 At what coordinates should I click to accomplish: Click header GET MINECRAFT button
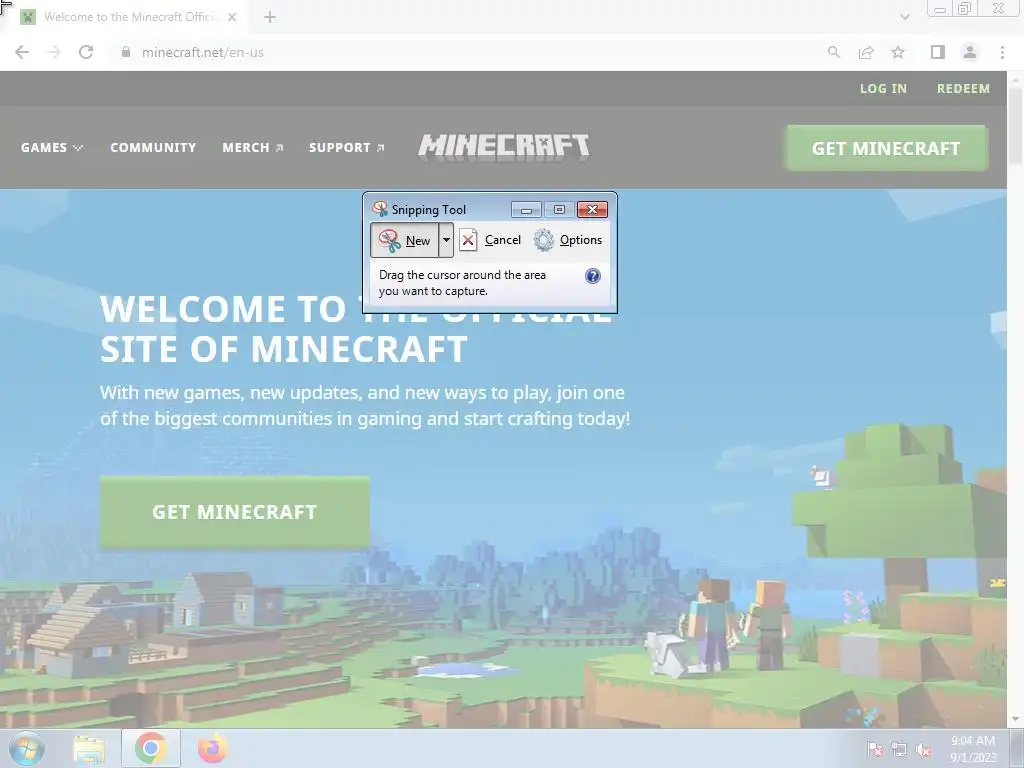point(886,148)
